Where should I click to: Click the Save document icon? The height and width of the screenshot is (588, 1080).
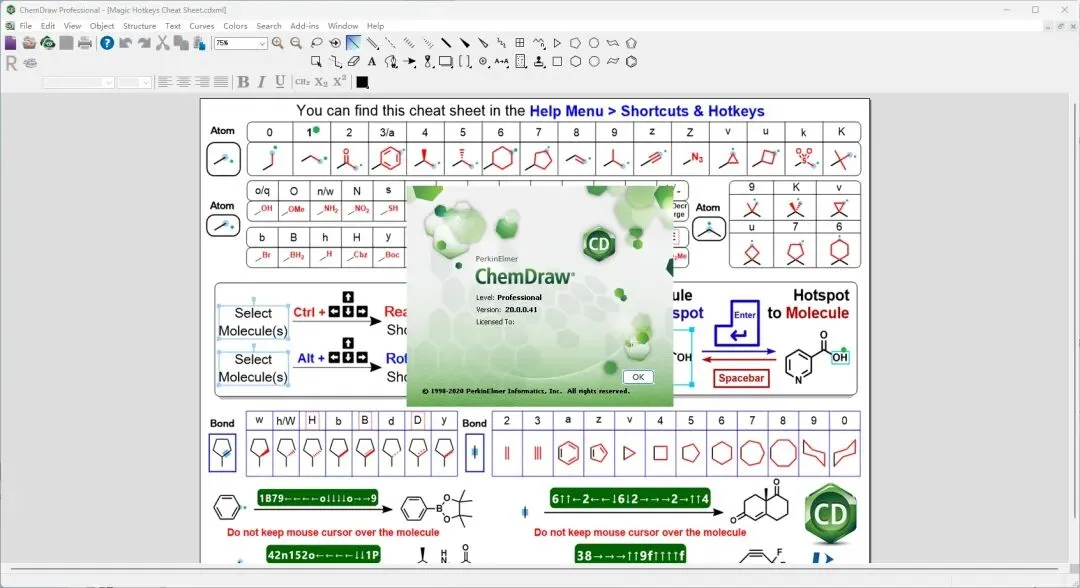coord(66,43)
